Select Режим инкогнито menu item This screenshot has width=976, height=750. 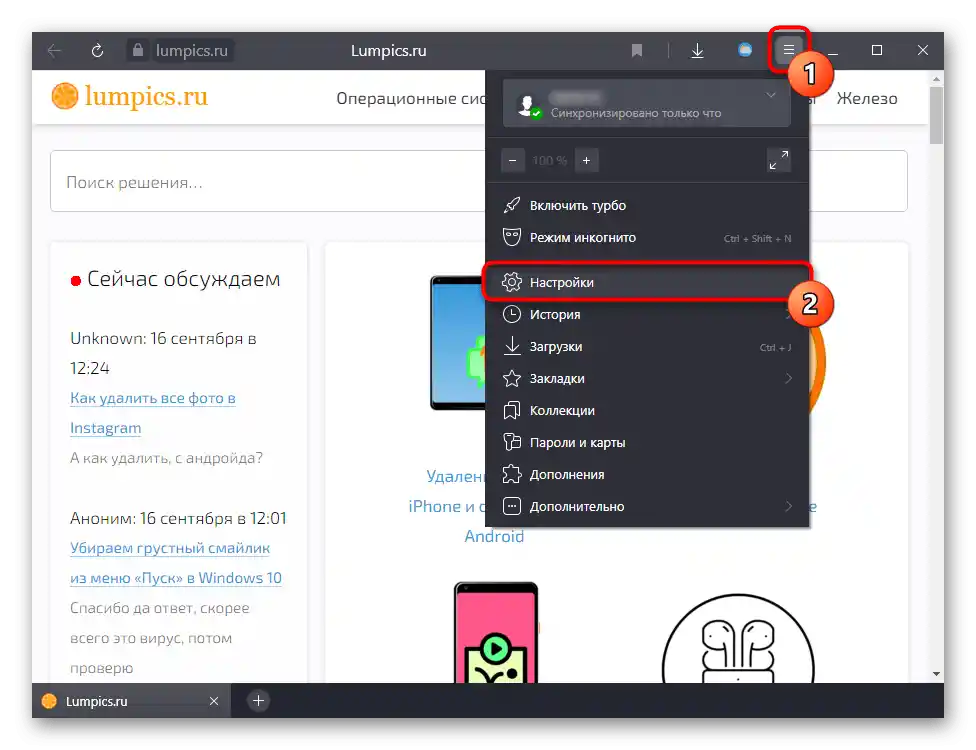tap(647, 237)
